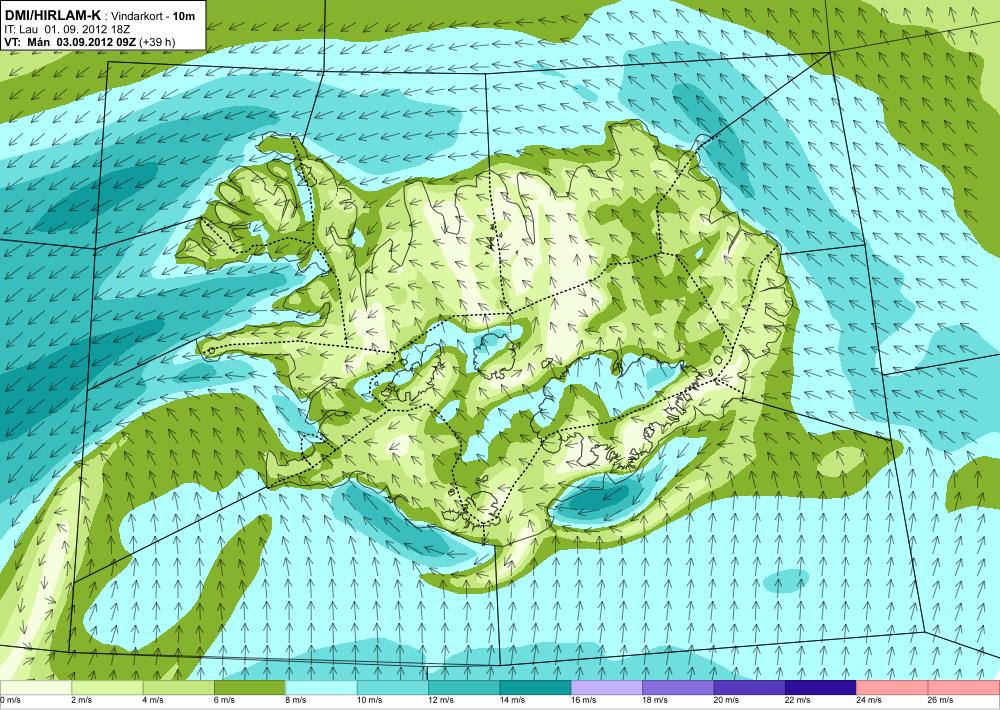The height and width of the screenshot is (710, 1000).
Task: Click the dark teal 14–16 m/s legend swatch
Action: point(535,688)
